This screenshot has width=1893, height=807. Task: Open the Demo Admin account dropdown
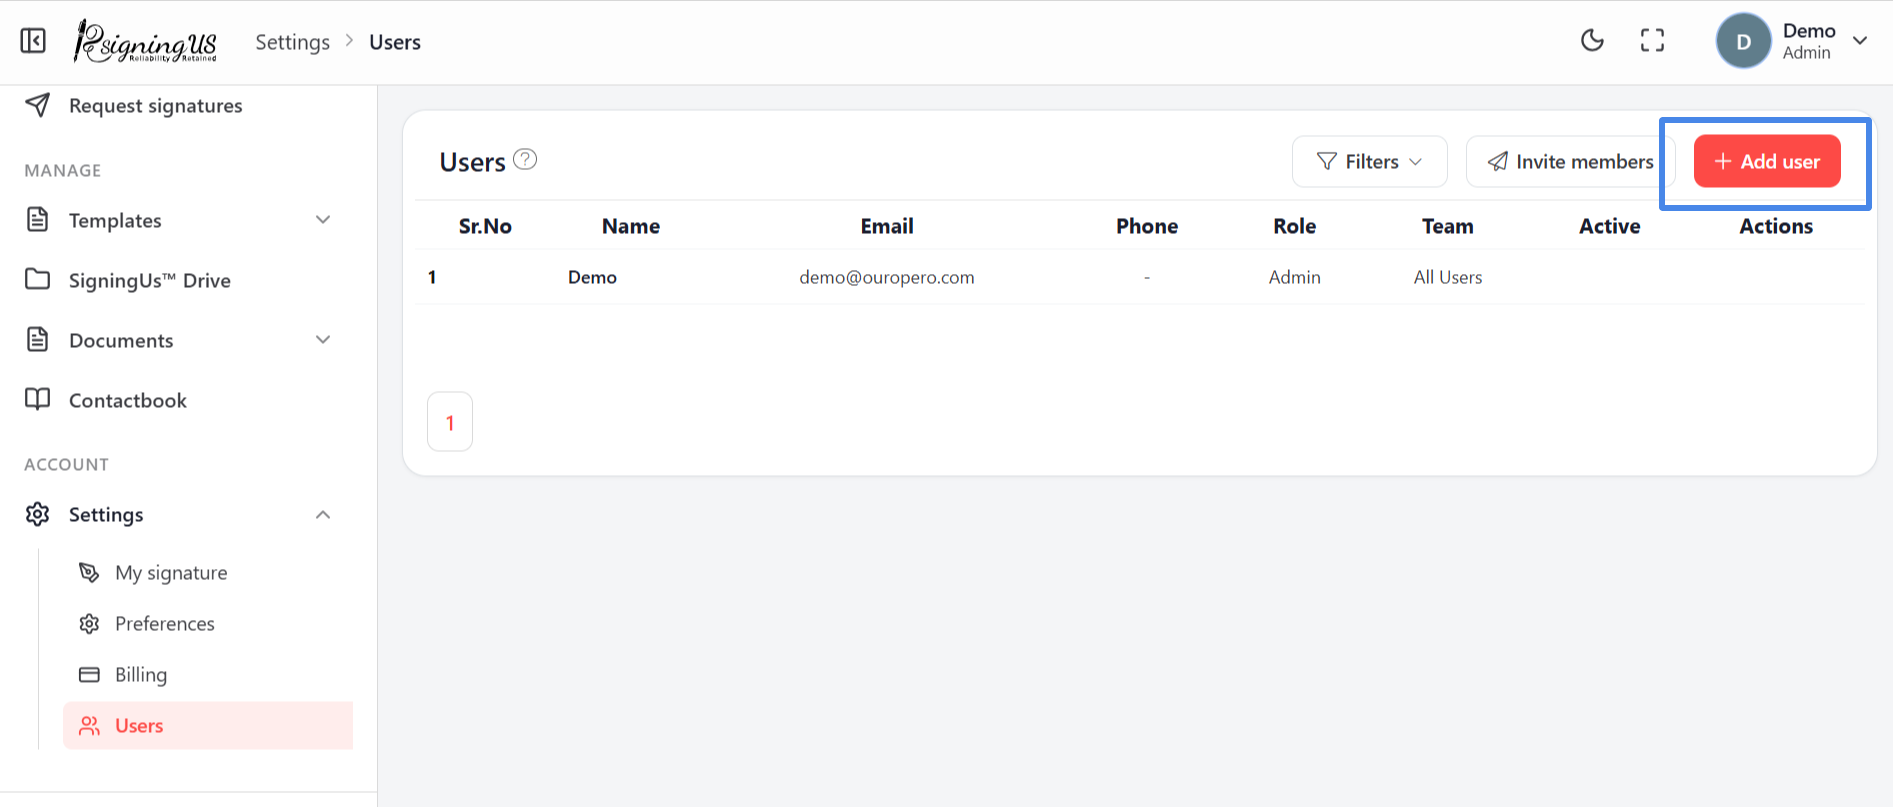pyautogui.click(x=1792, y=41)
